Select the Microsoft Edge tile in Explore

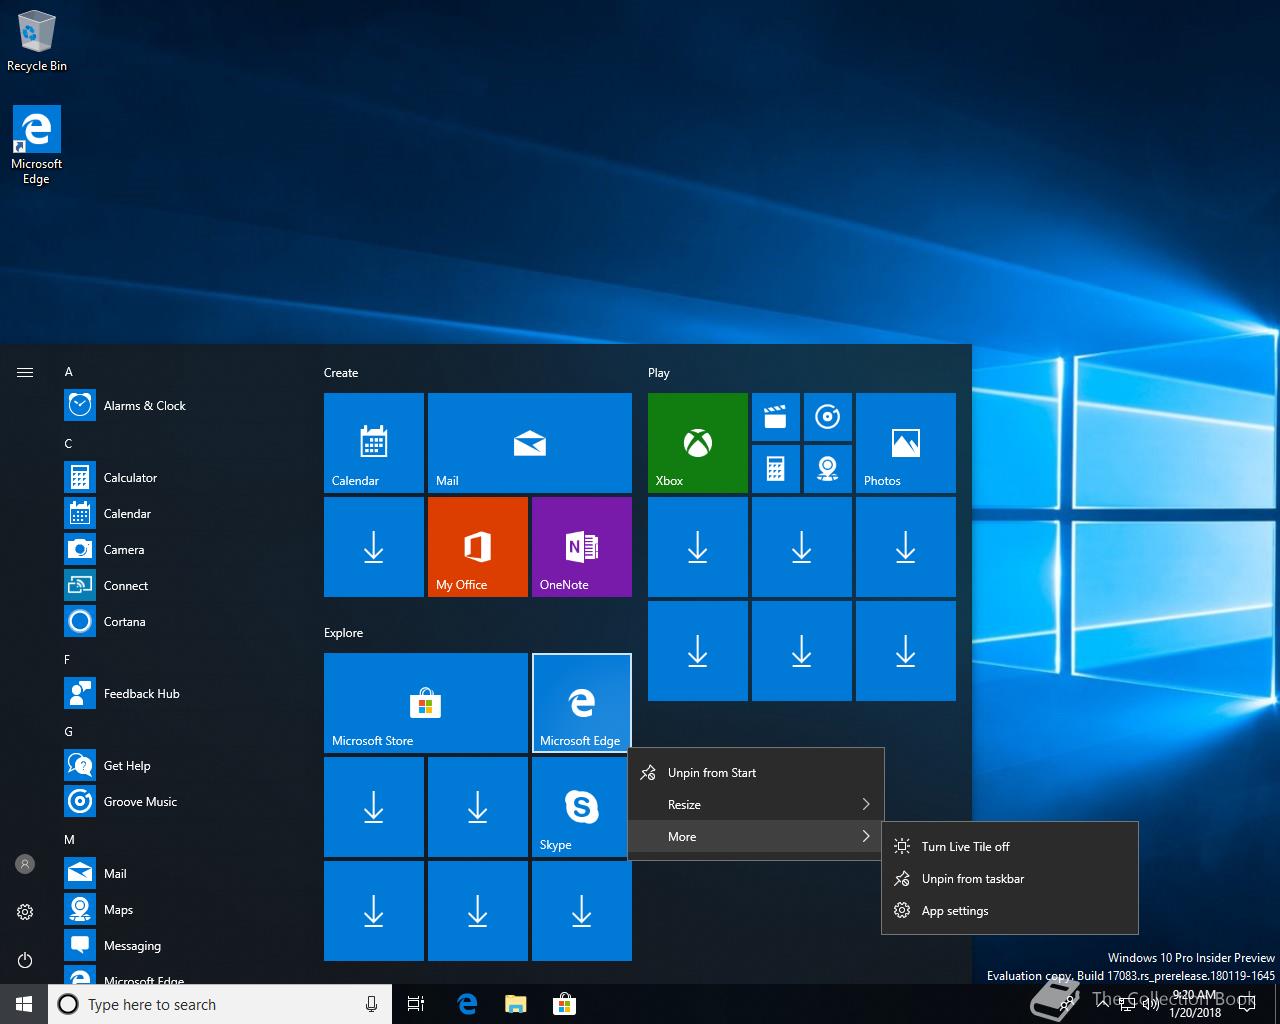point(582,703)
